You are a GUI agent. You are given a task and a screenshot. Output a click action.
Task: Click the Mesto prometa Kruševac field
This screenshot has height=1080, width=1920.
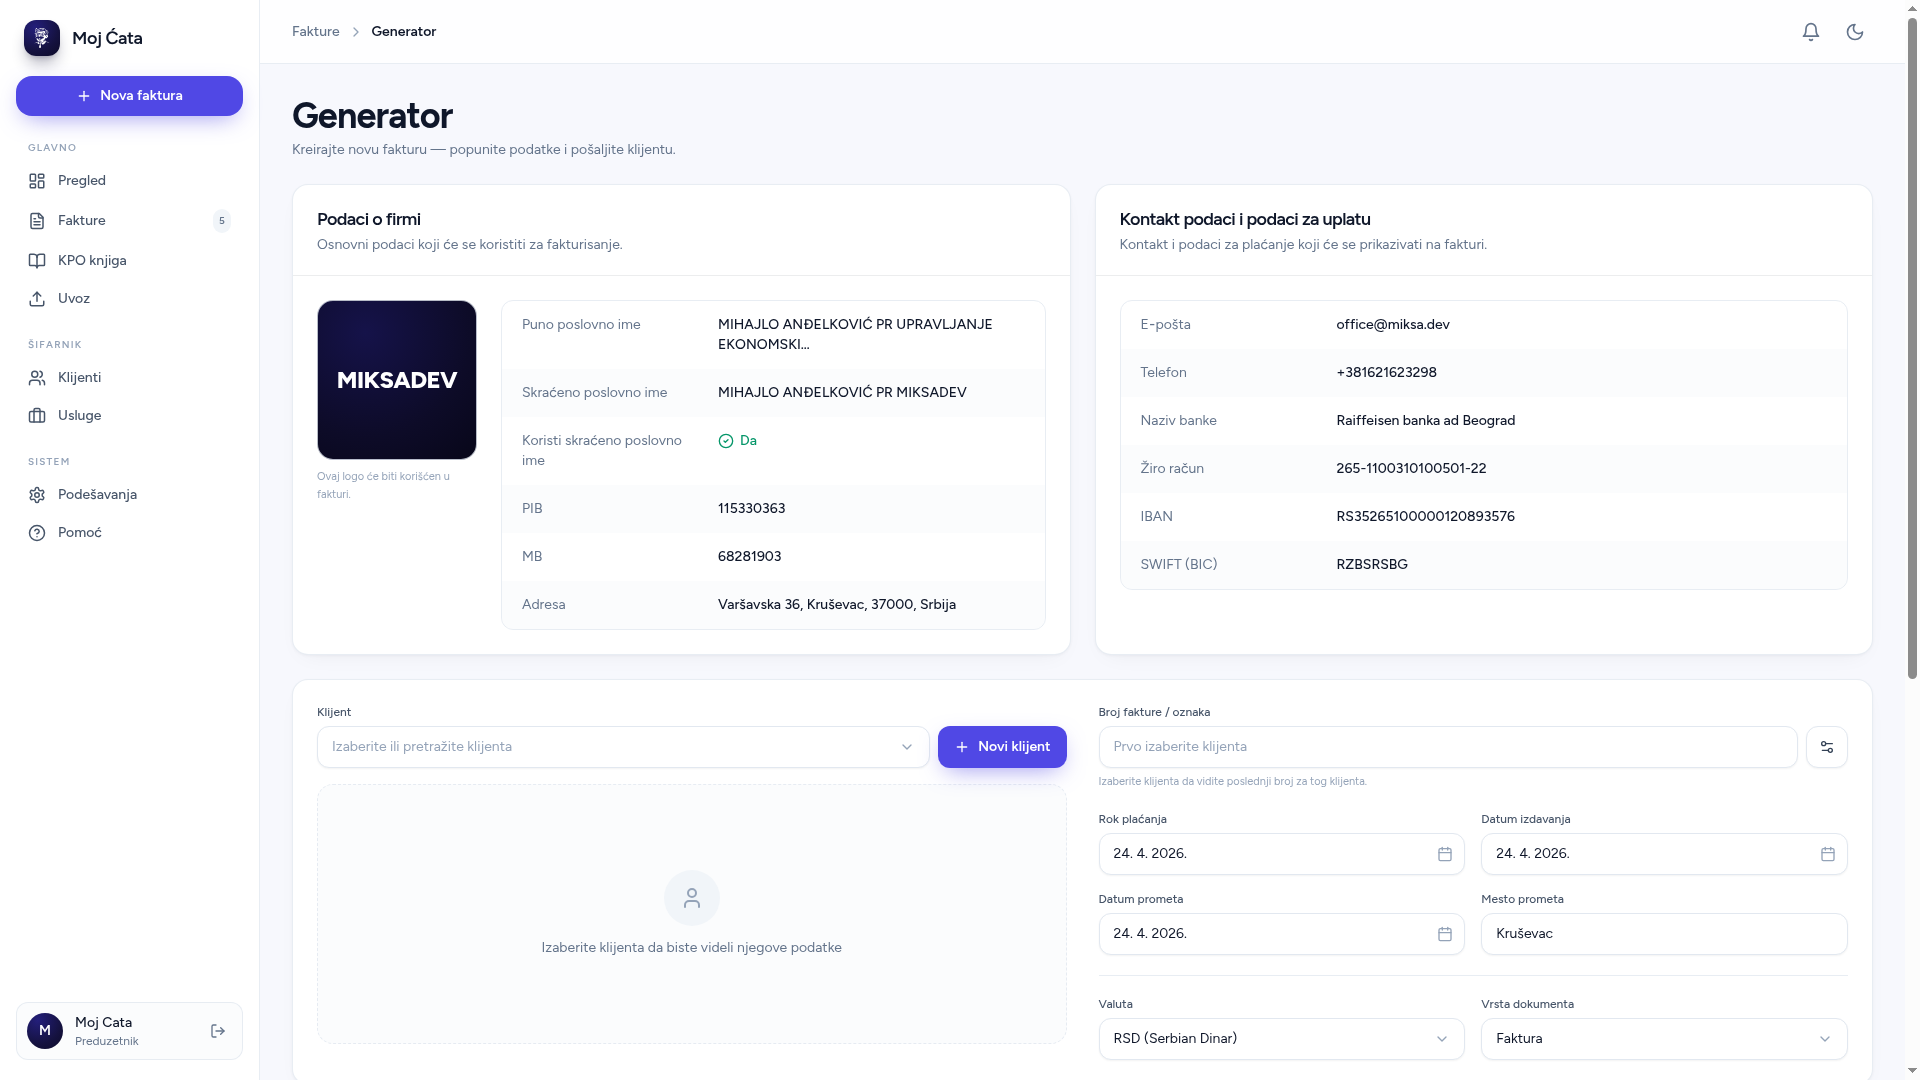coord(1664,934)
